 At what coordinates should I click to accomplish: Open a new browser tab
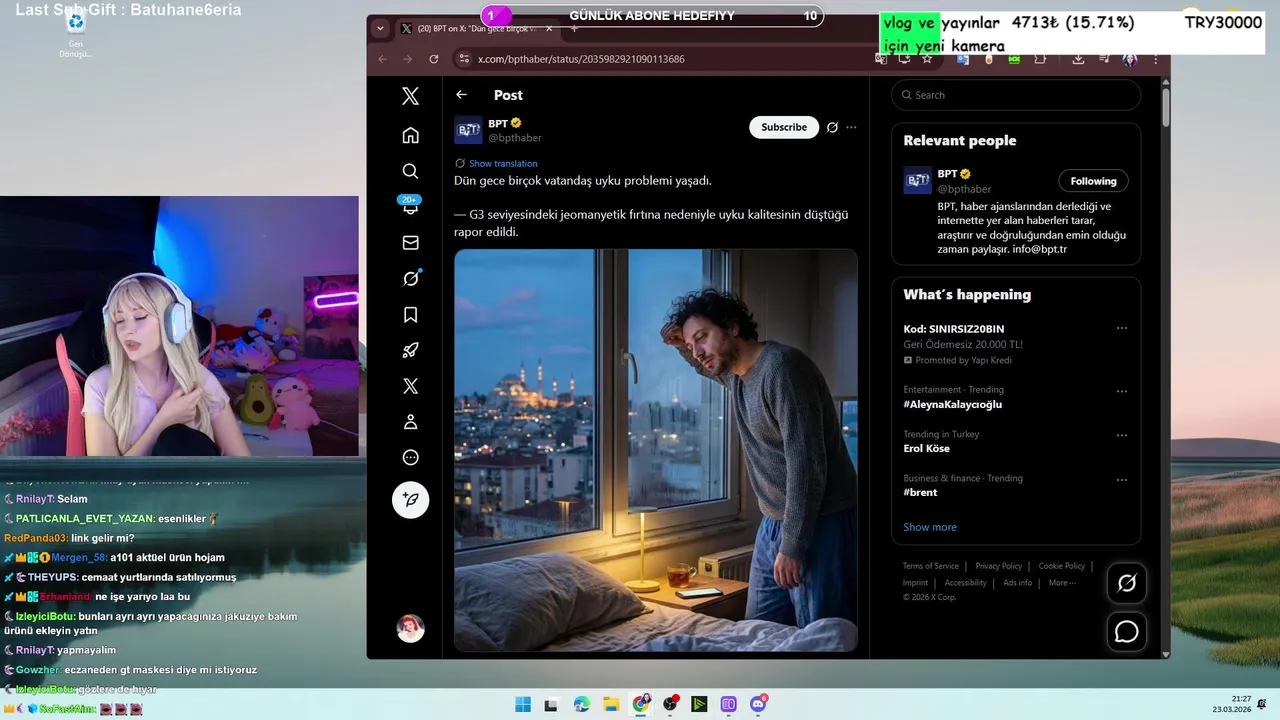[x=574, y=29]
